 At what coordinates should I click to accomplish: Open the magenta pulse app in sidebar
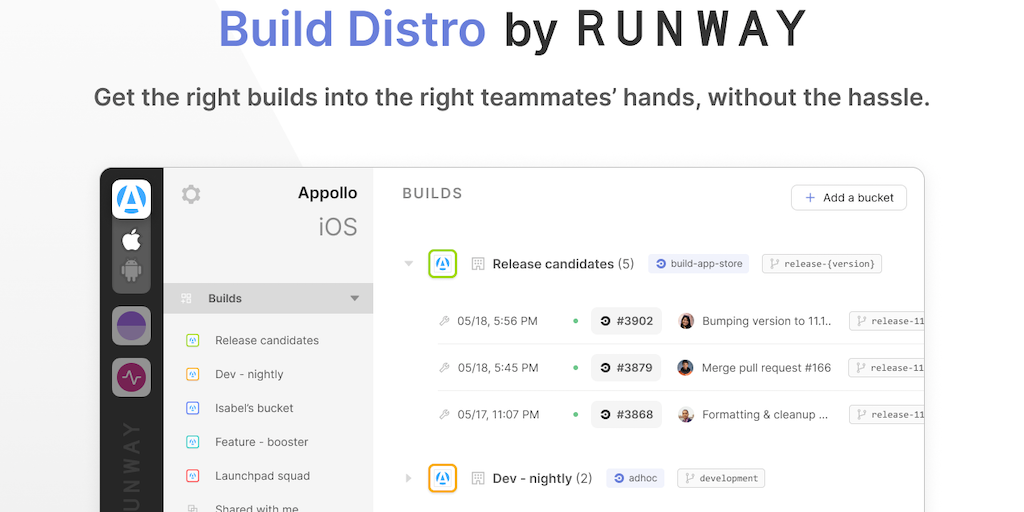tap(131, 377)
